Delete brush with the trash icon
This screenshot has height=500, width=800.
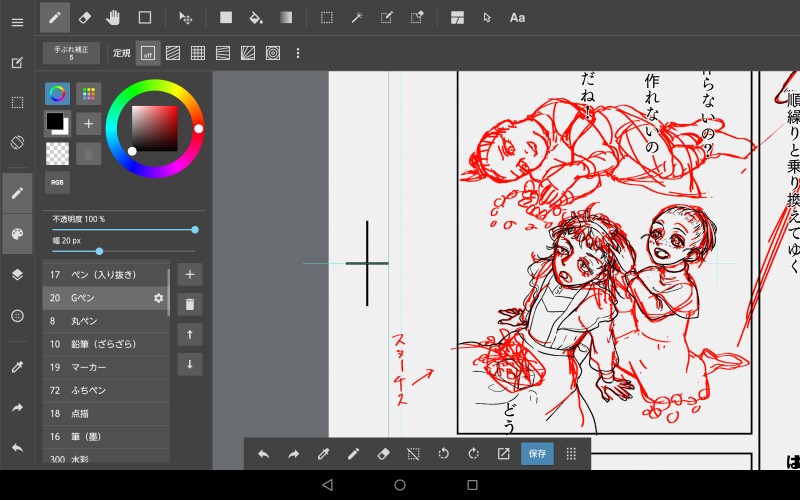(x=189, y=304)
